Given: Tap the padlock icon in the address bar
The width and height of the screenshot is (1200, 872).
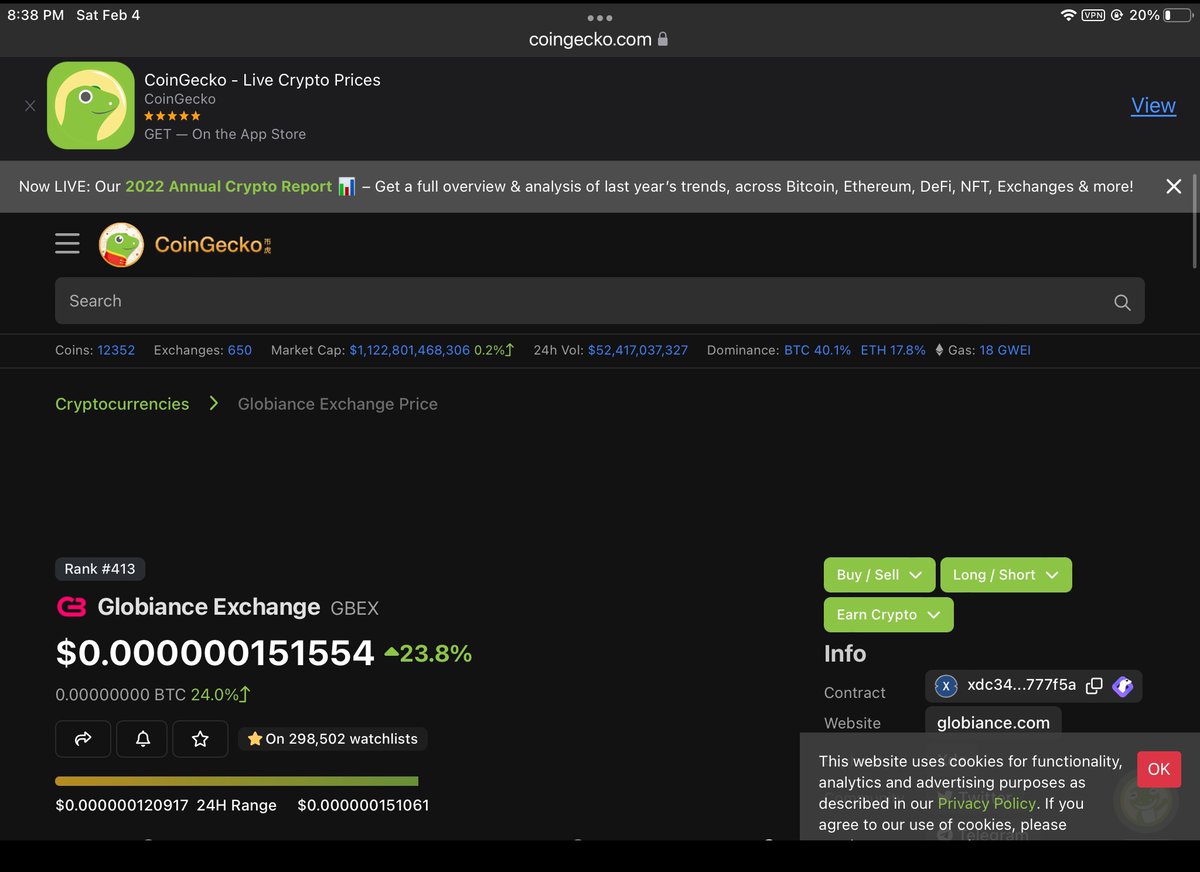Looking at the screenshot, I should [662, 39].
